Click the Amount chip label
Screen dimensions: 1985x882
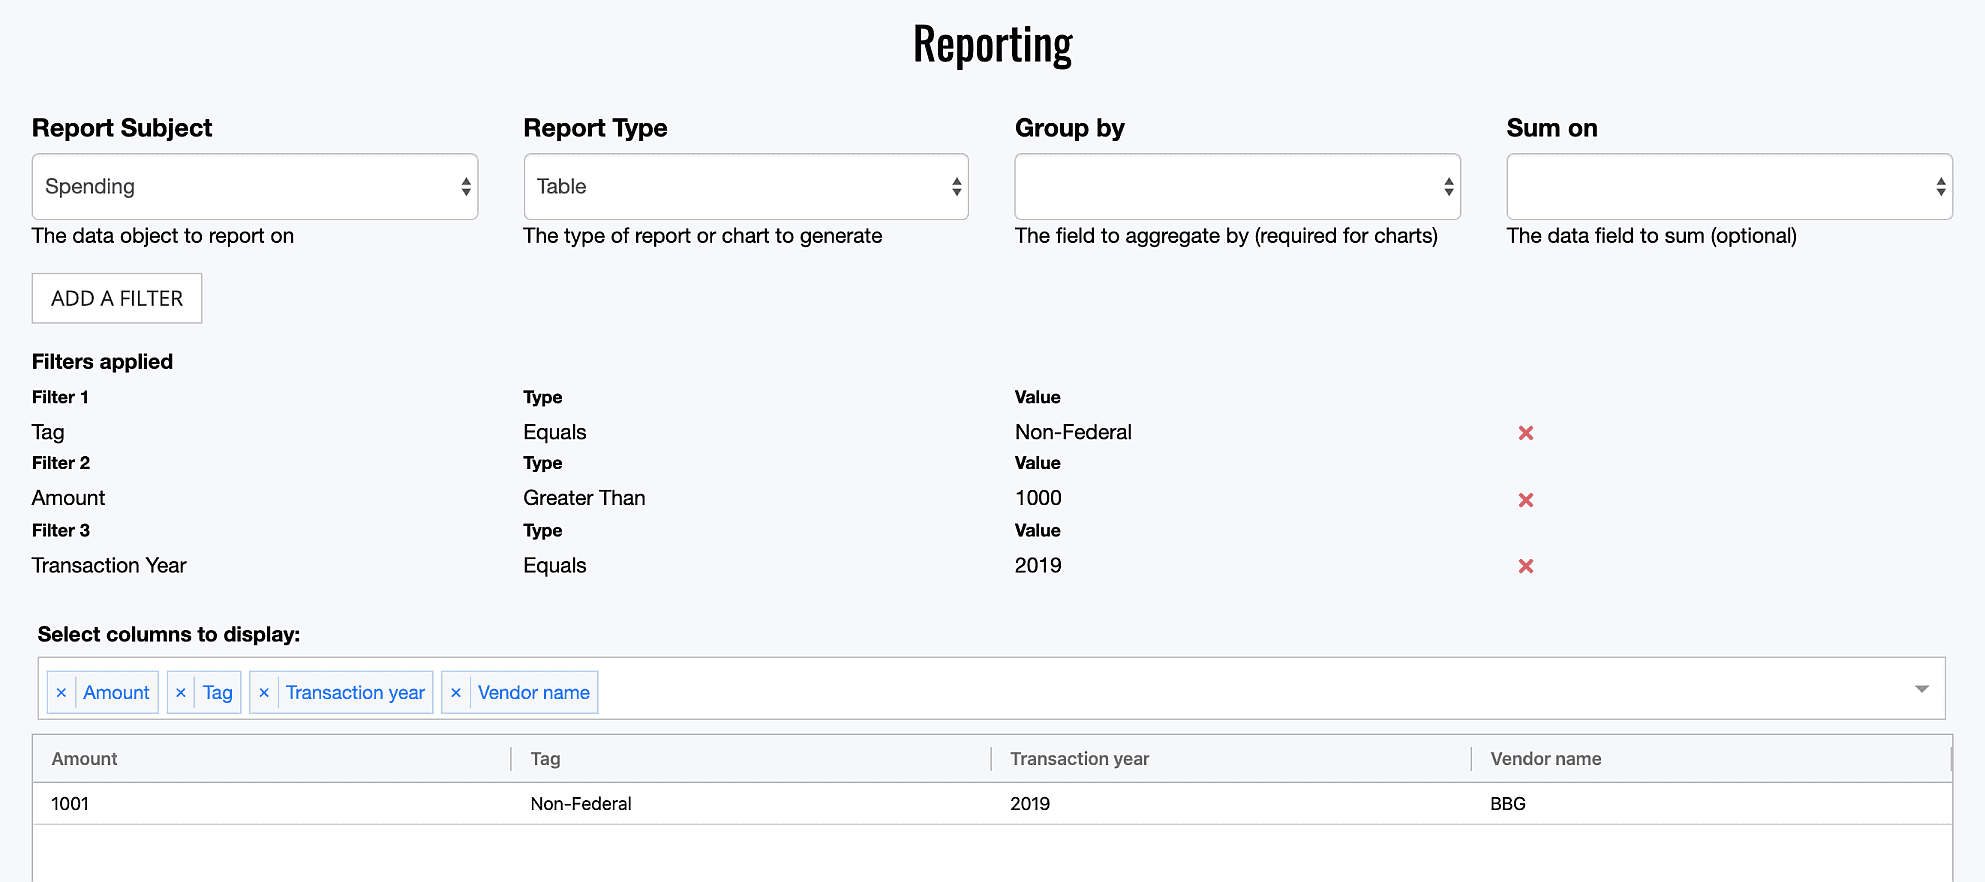tap(116, 692)
